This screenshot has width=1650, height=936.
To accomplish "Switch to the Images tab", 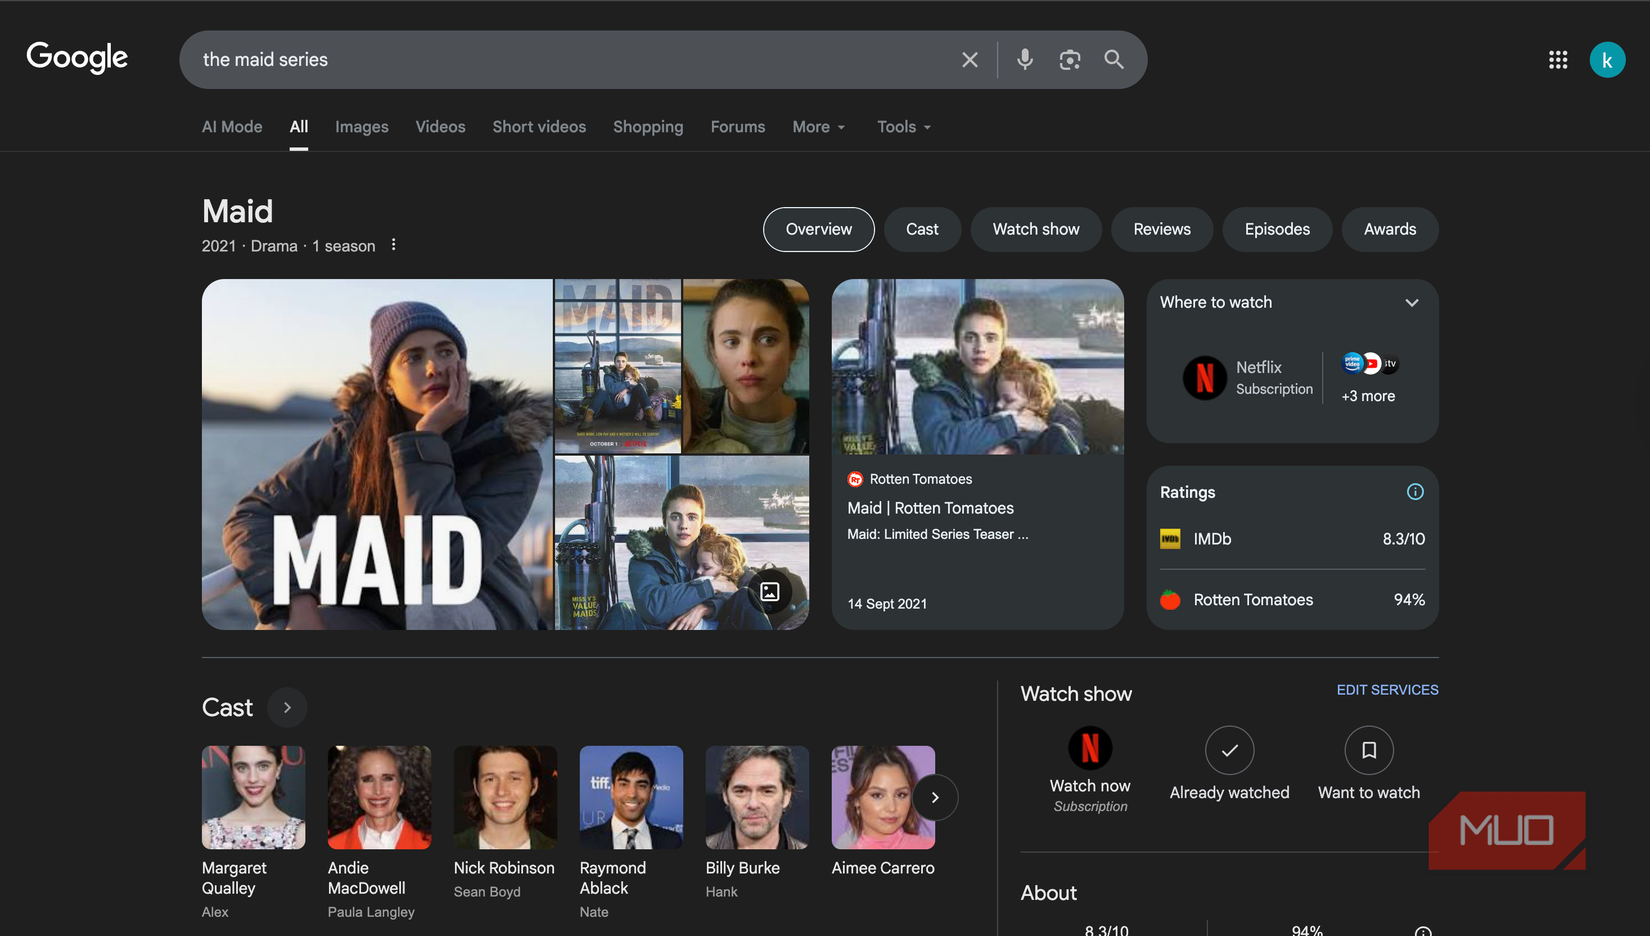I will pyautogui.click(x=362, y=127).
